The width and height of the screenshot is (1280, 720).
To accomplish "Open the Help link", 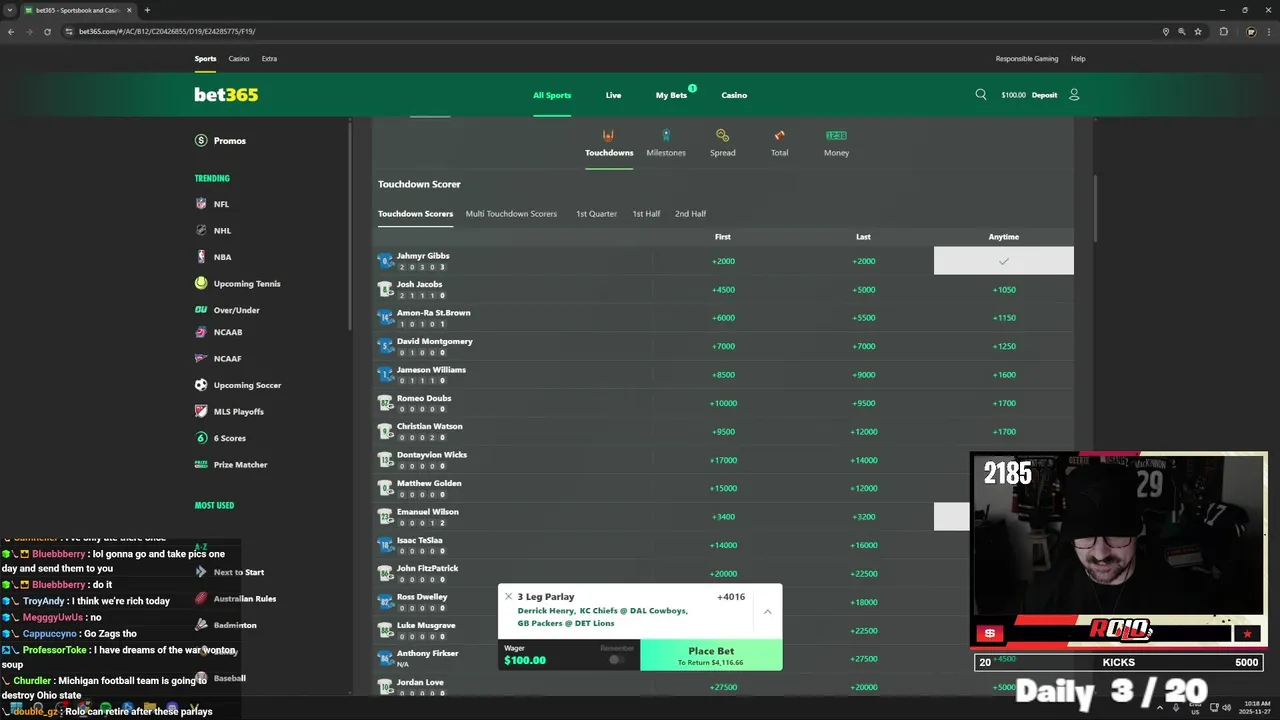I will 1078,59.
